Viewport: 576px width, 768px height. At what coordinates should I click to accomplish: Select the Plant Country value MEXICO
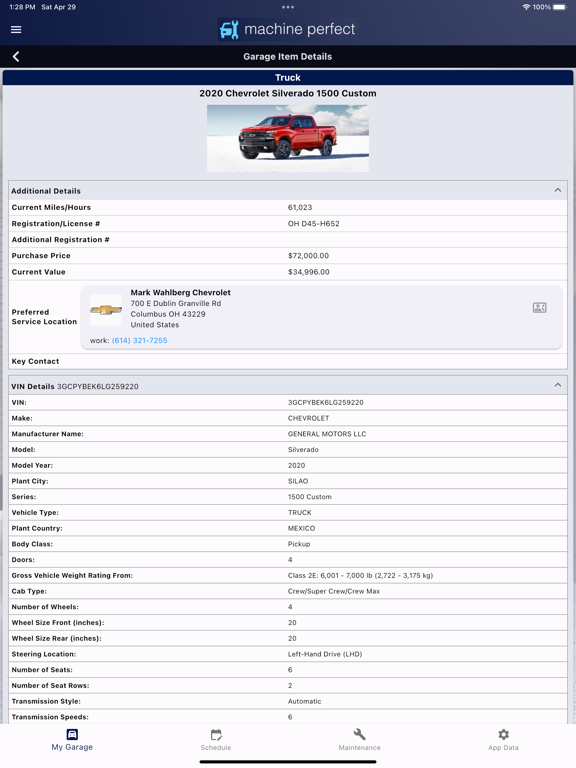301,528
